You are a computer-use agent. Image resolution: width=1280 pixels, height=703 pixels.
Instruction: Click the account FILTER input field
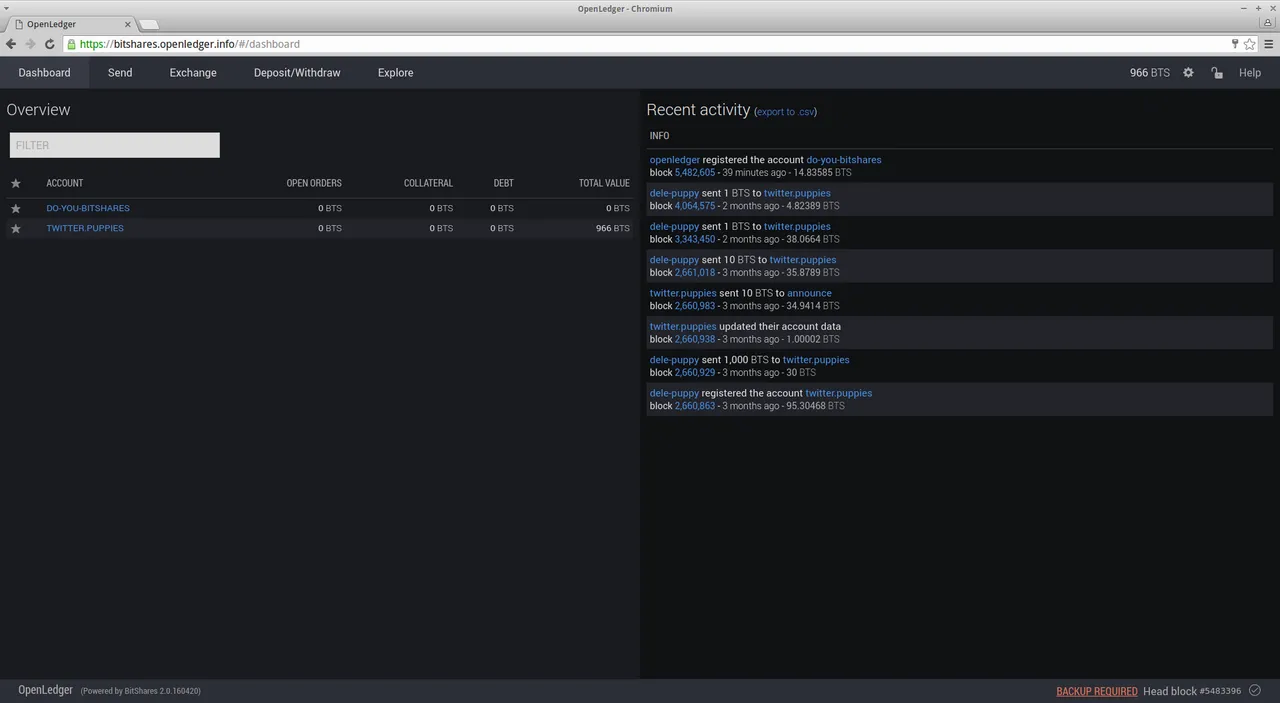pos(115,145)
